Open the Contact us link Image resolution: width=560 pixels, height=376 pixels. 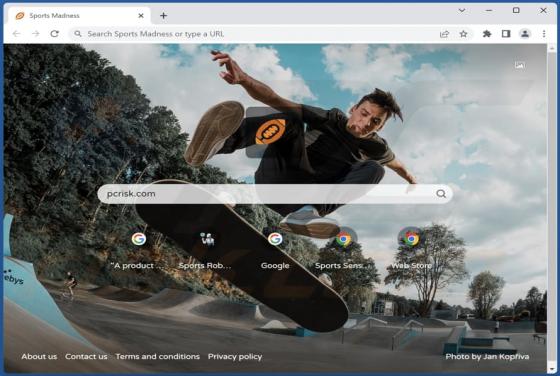pos(86,356)
